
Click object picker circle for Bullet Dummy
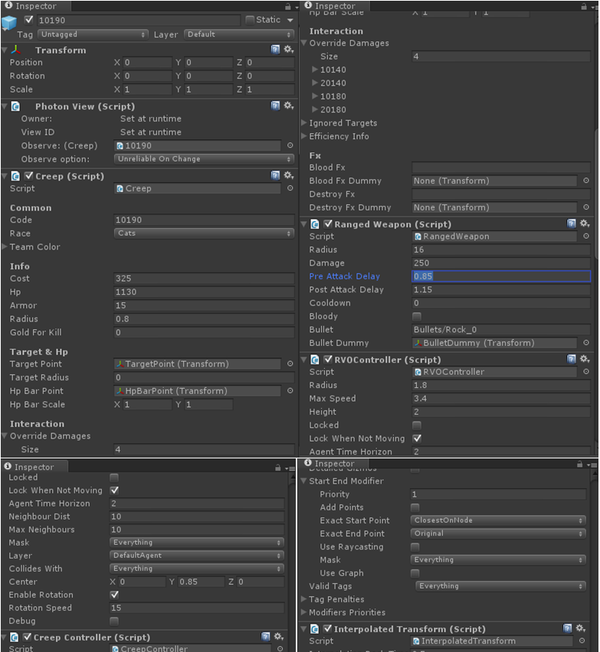[x=587, y=342]
